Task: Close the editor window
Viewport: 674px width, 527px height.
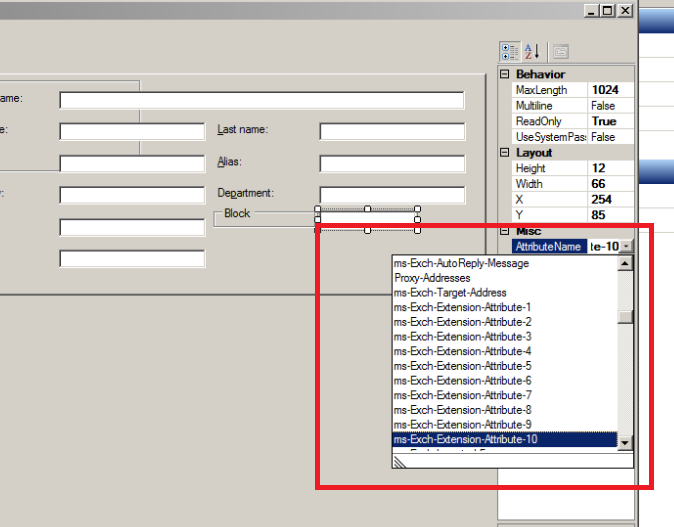Action: click(625, 10)
